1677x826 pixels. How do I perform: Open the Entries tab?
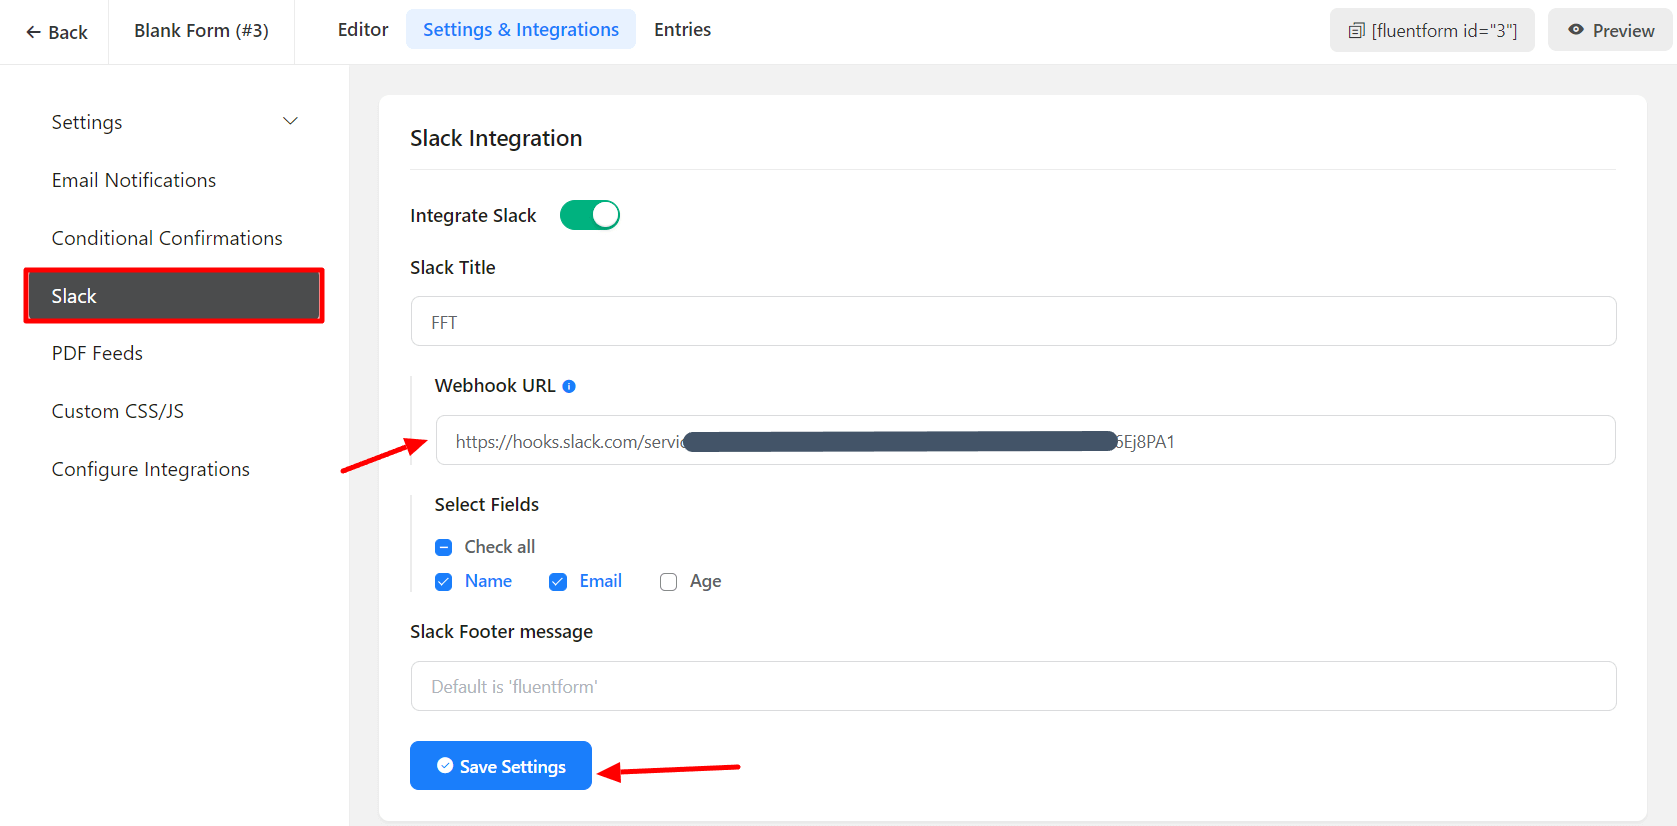coord(682,30)
